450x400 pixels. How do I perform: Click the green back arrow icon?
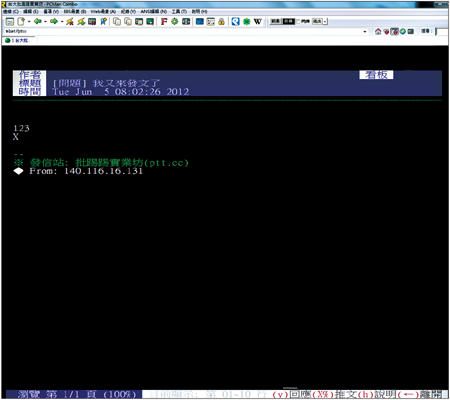click(38, 21)
